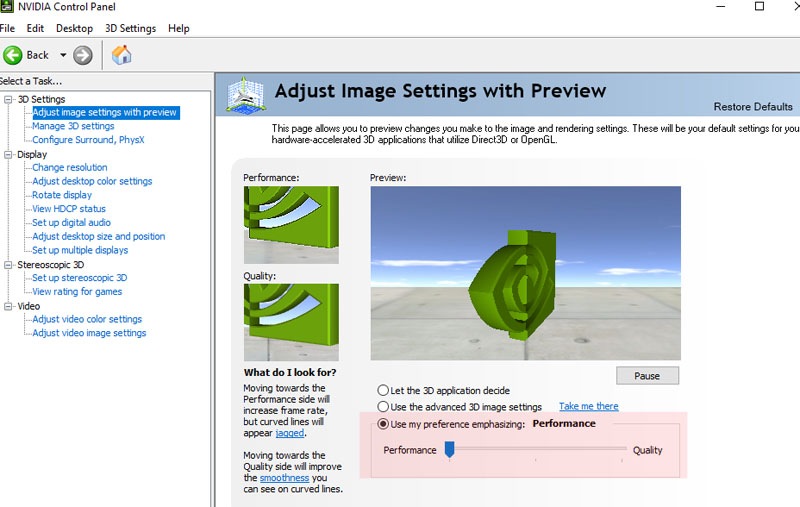Open the Desktop menu
The height and width of the screenshot is (507, 800).
click(x=74, y=29)
